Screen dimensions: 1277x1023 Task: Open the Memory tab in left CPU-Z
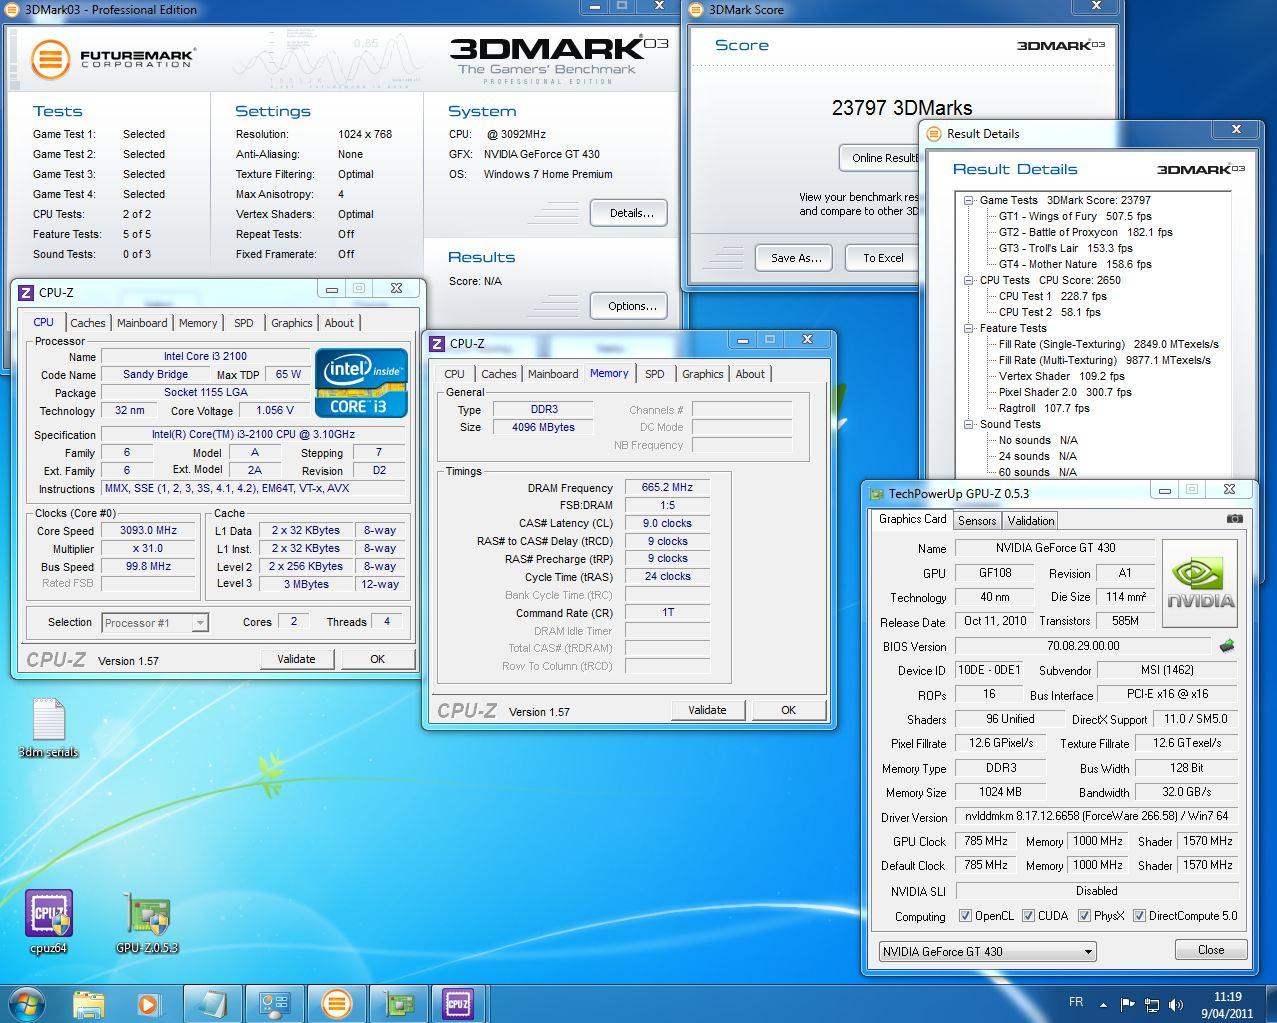click(197, 323)
